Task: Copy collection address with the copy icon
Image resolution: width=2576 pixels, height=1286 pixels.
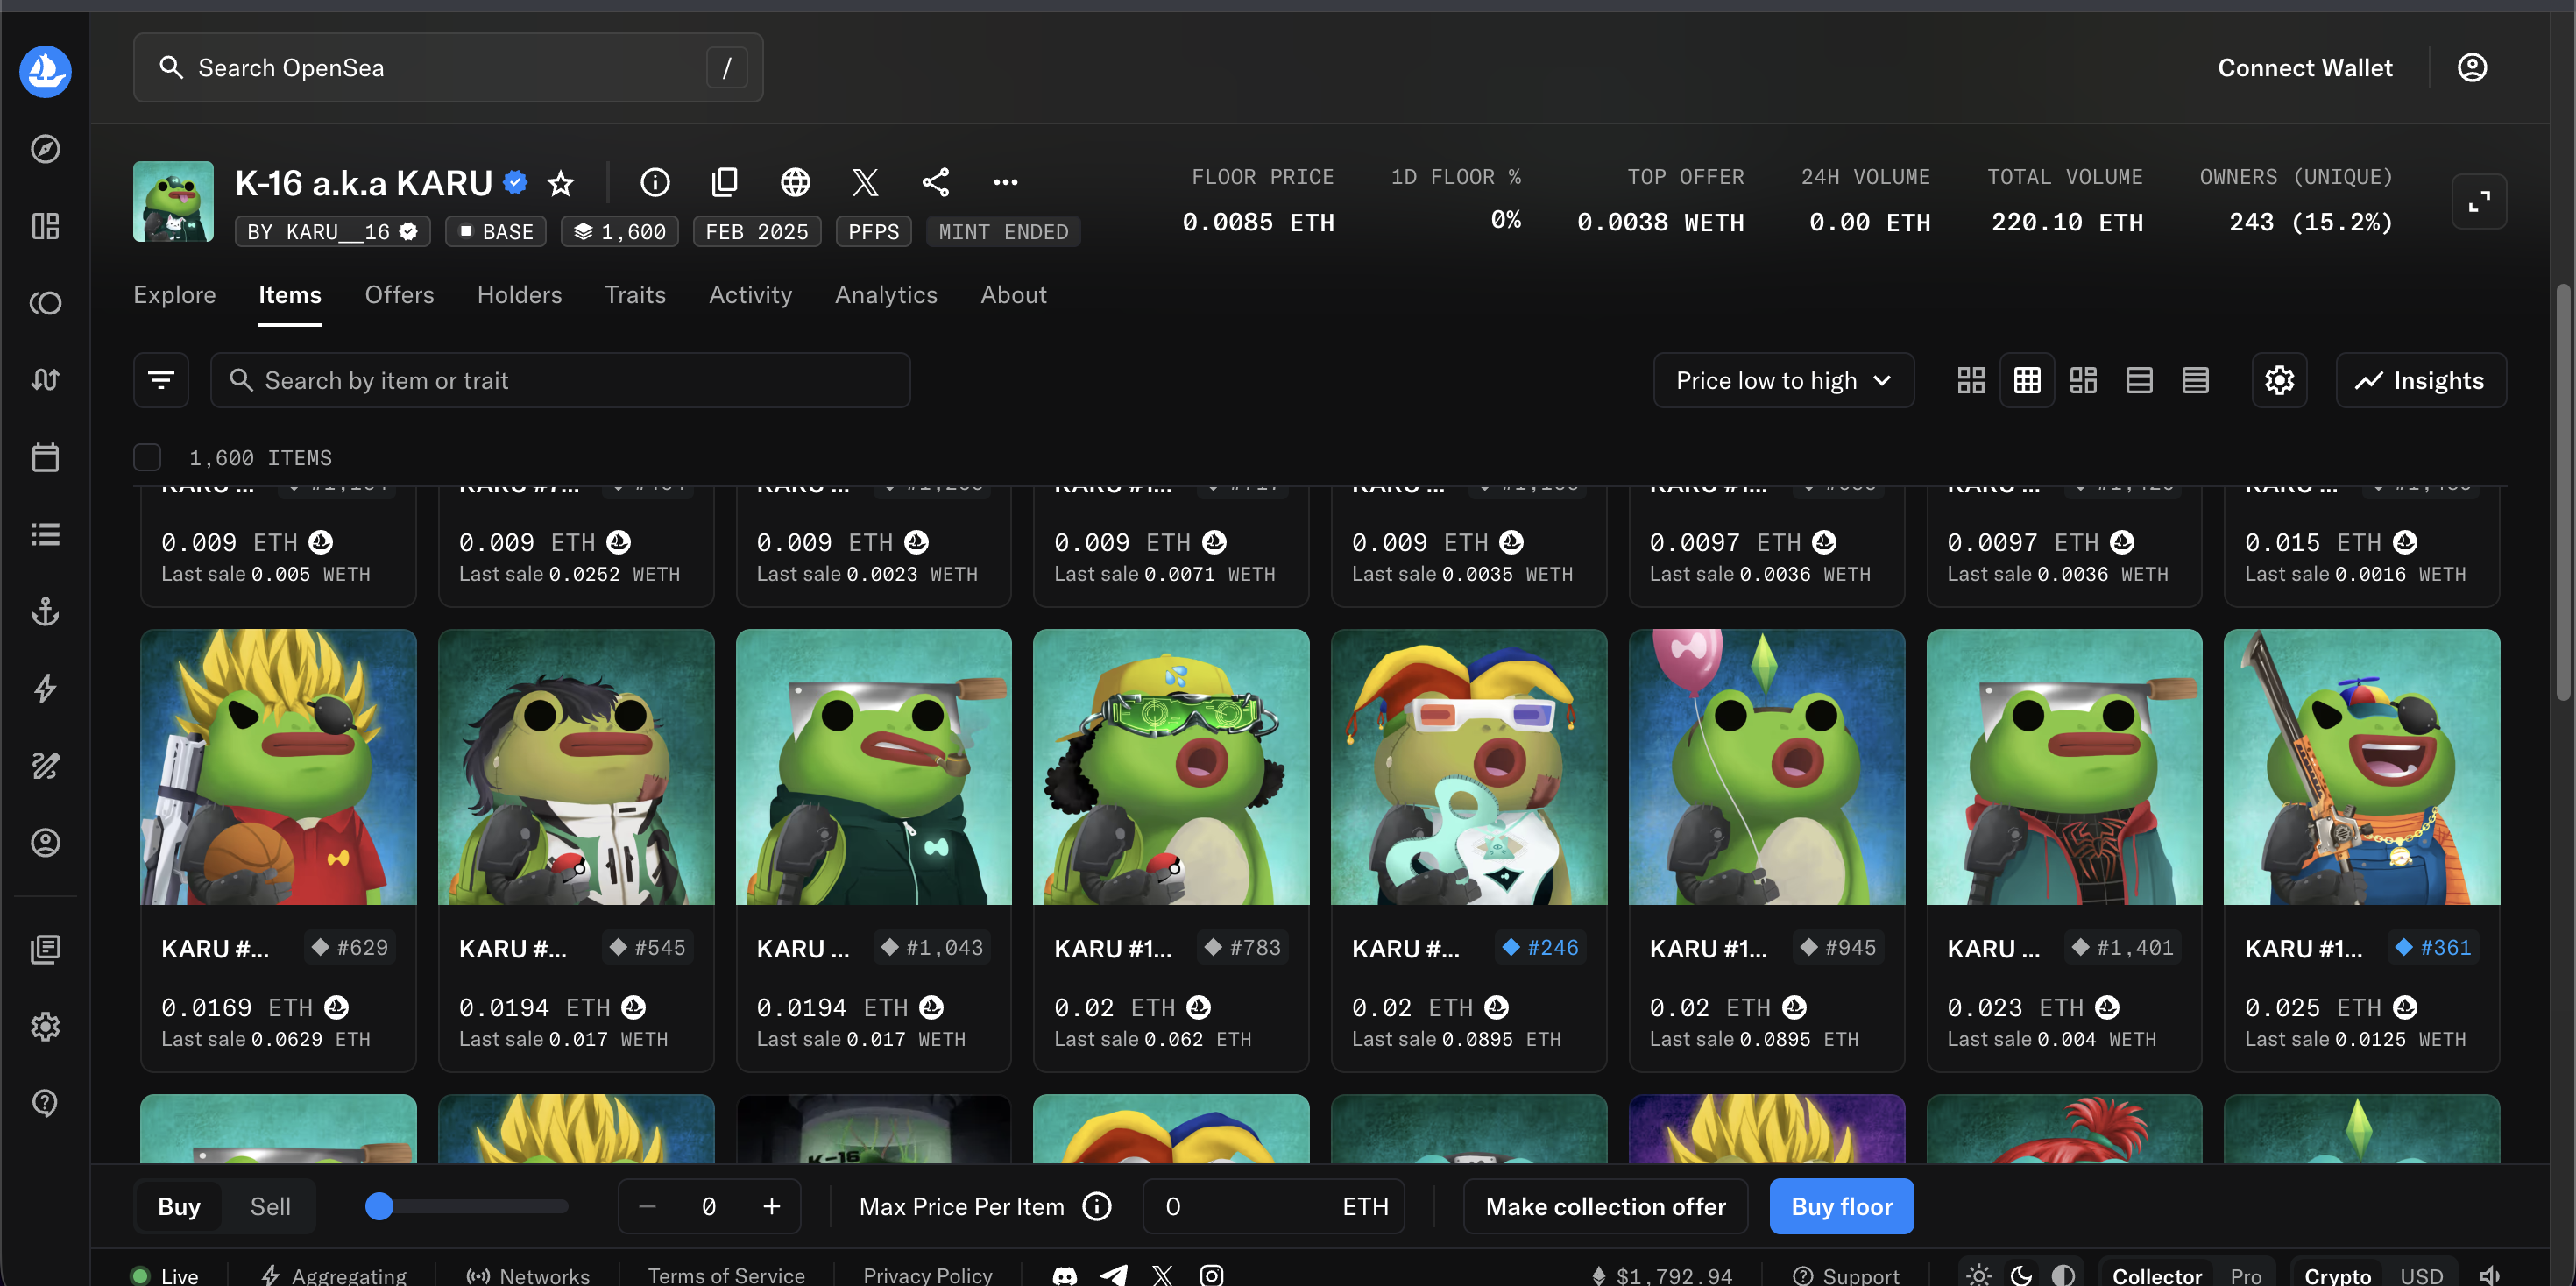Action: (x=725, y=182)
